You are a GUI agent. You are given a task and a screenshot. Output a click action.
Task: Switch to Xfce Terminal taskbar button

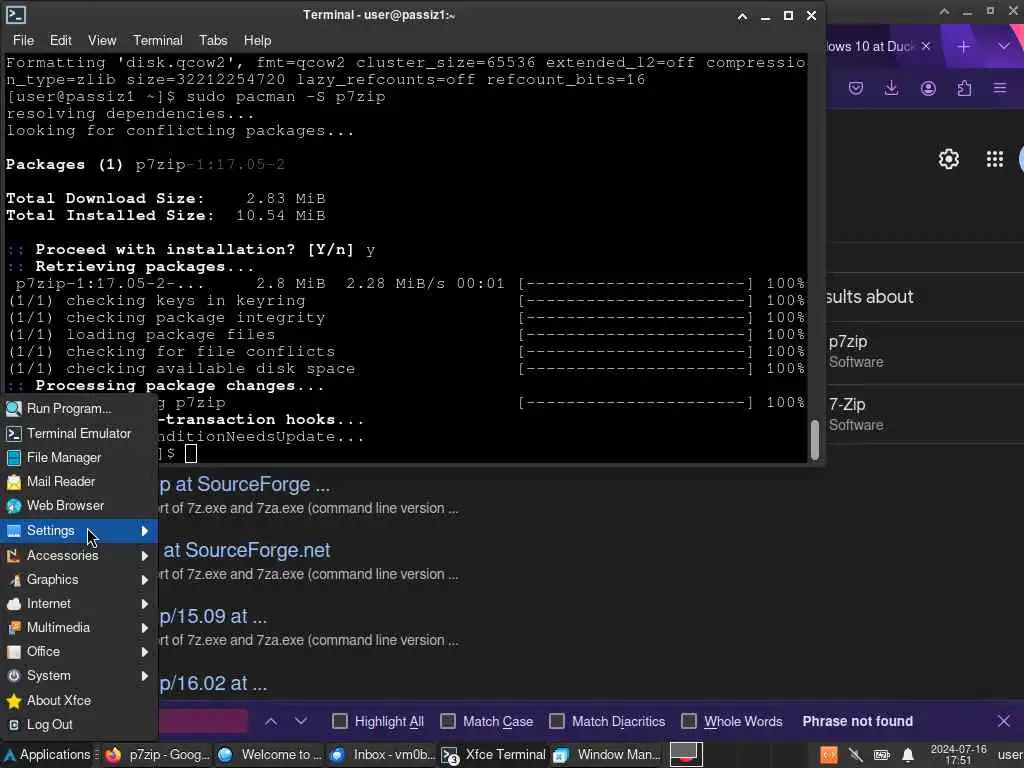click(x=494, y=755)
